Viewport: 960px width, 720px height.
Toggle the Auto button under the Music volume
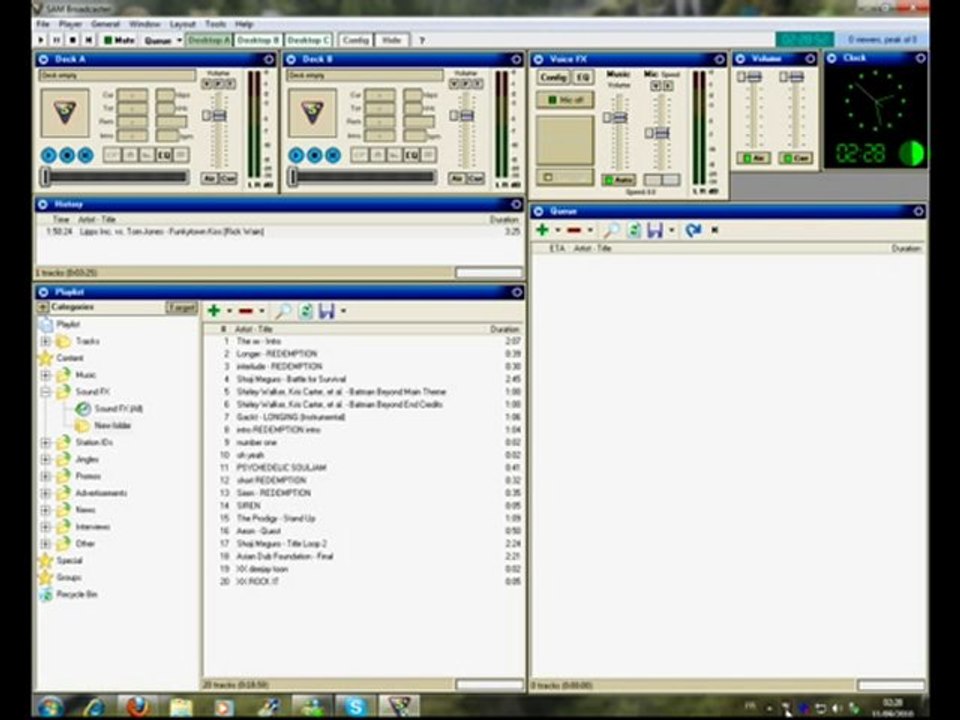(619, 180)
